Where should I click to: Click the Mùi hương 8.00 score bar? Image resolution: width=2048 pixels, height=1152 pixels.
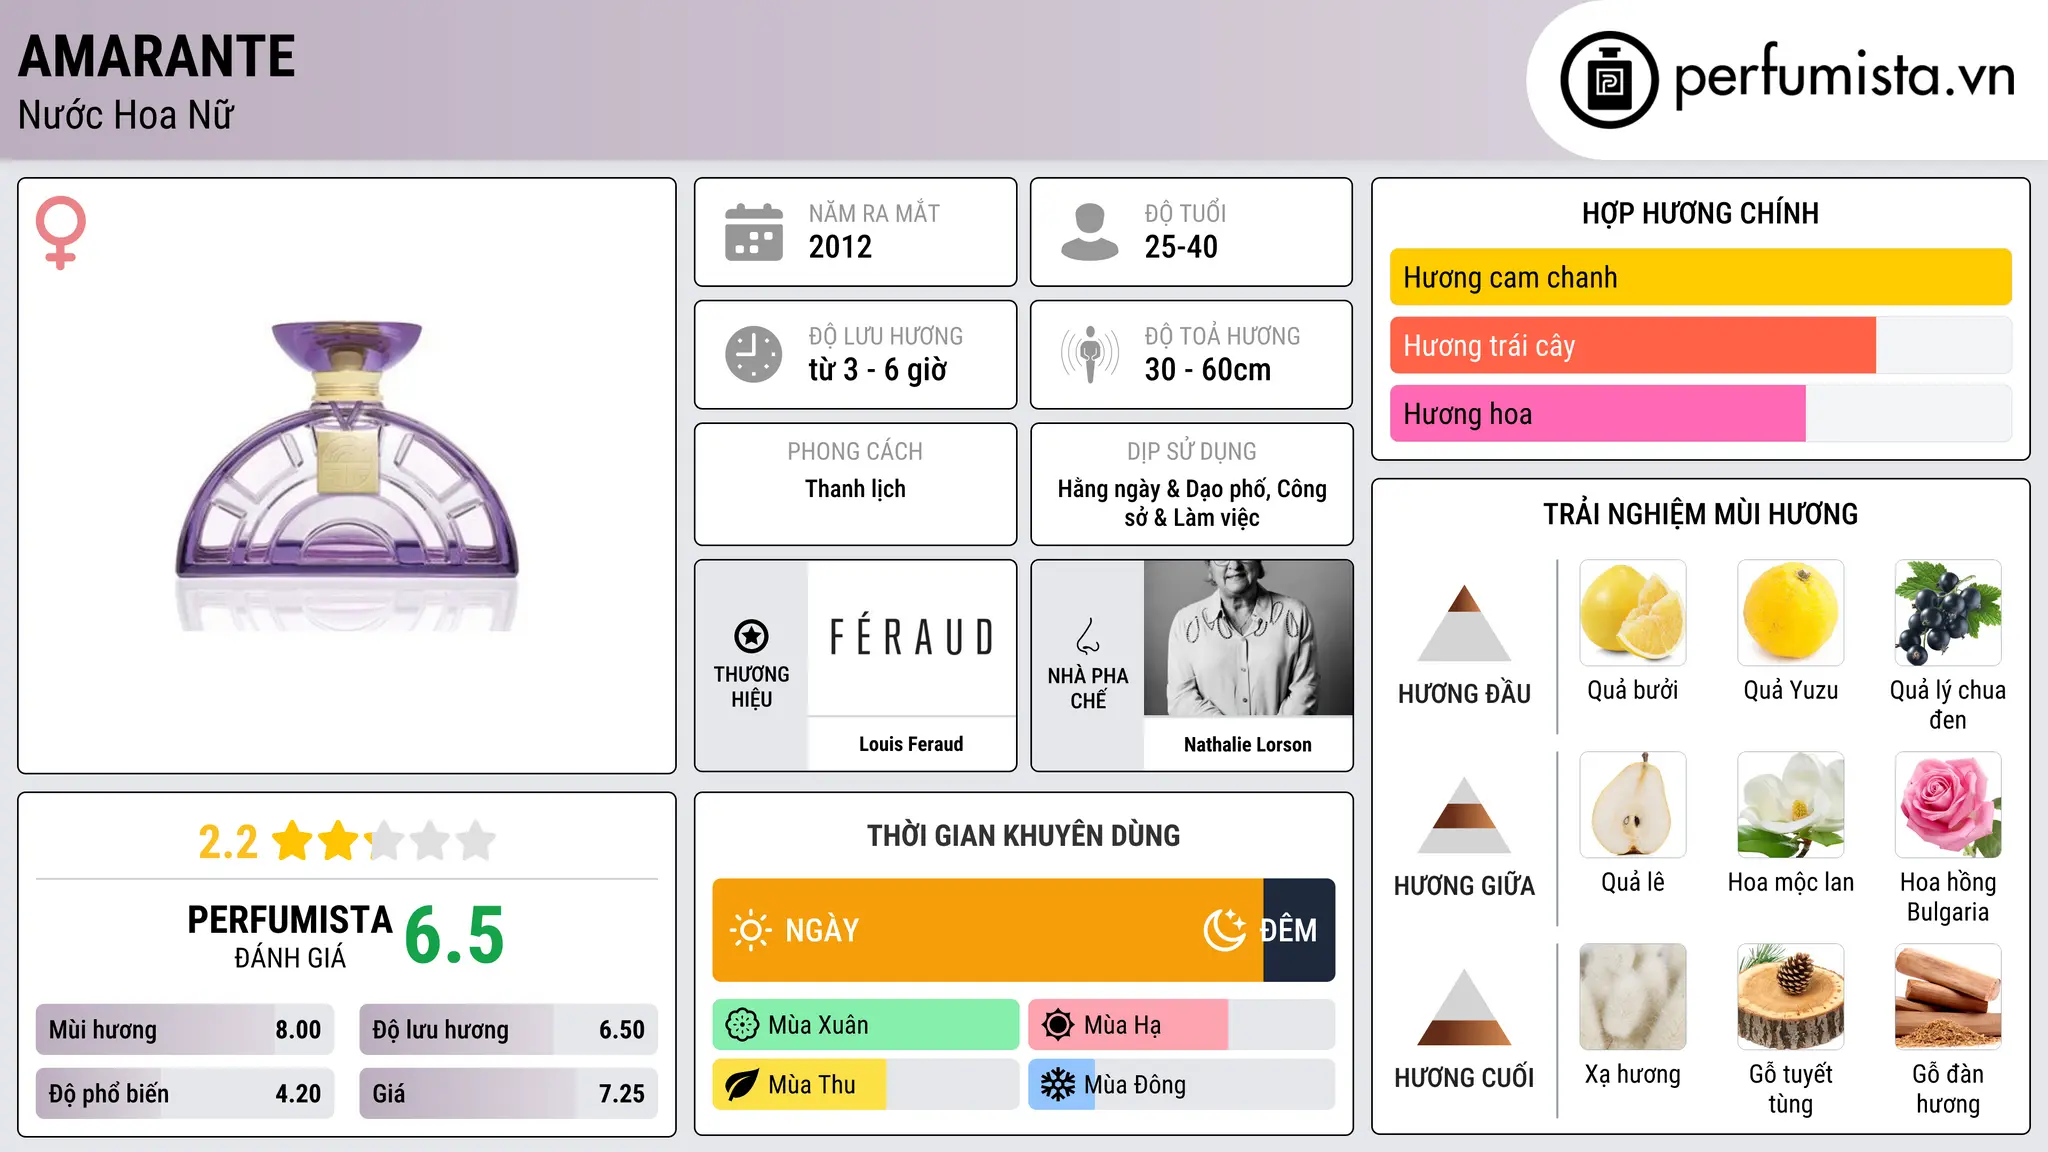coord(185,1030)
